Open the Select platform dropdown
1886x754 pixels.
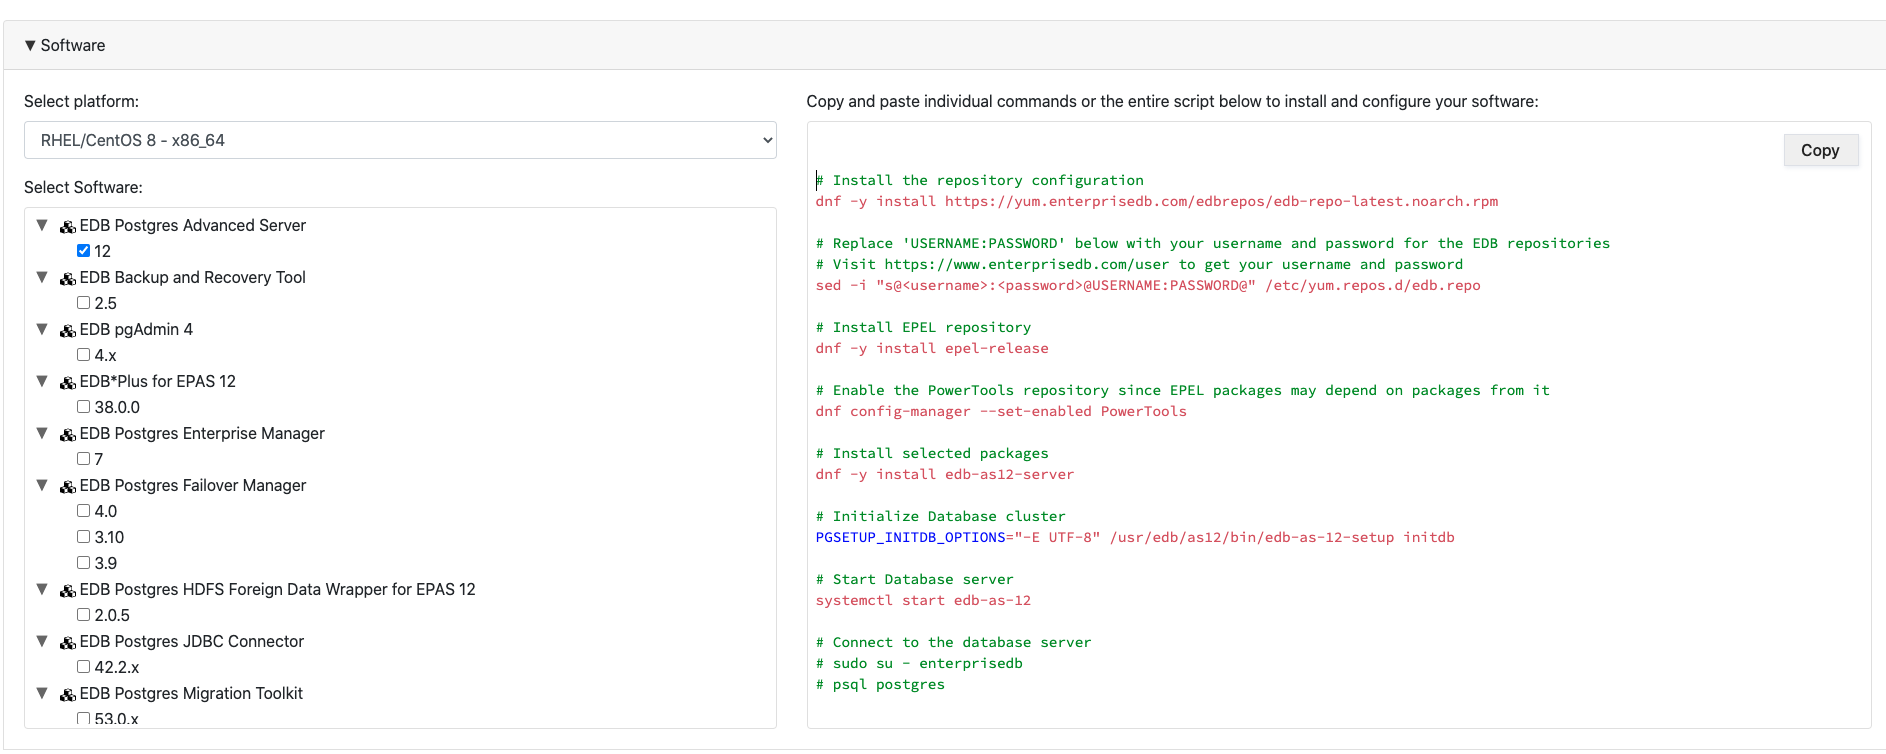coord(400,140)
